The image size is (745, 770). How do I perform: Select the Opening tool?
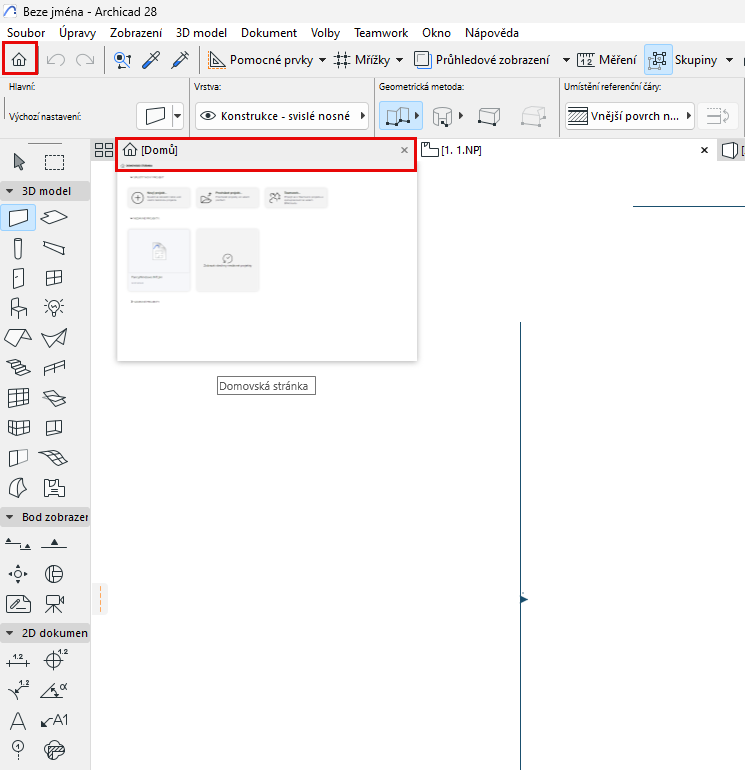point(54,427)
